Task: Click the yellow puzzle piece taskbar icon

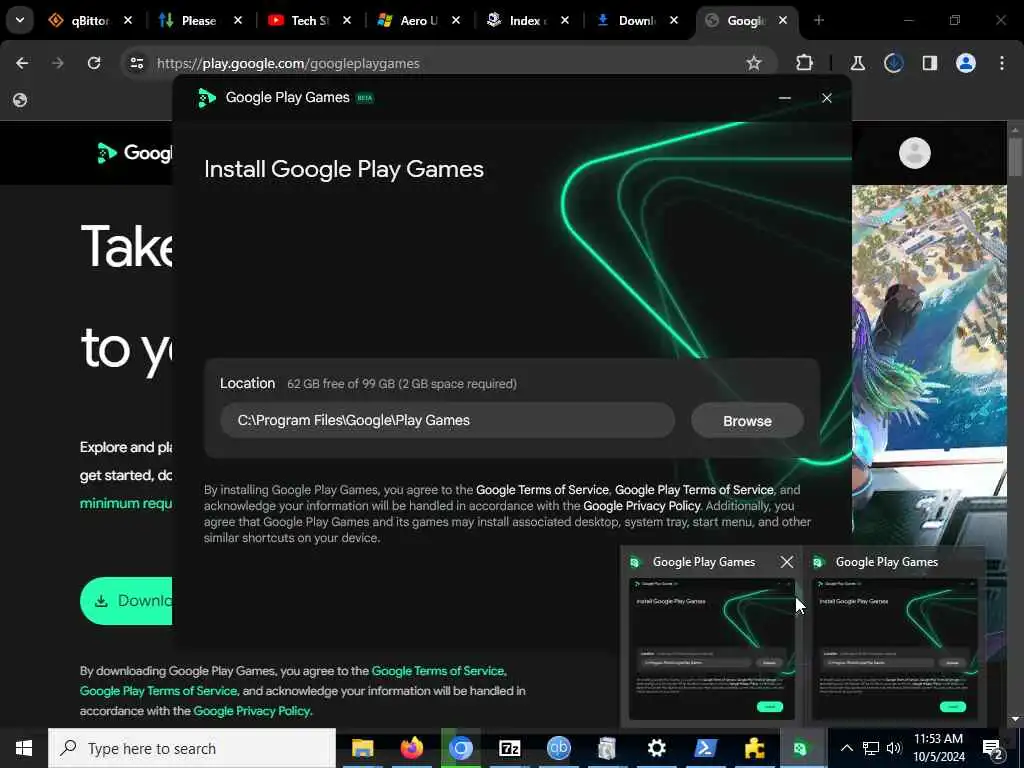Action: tap(754, 748)
